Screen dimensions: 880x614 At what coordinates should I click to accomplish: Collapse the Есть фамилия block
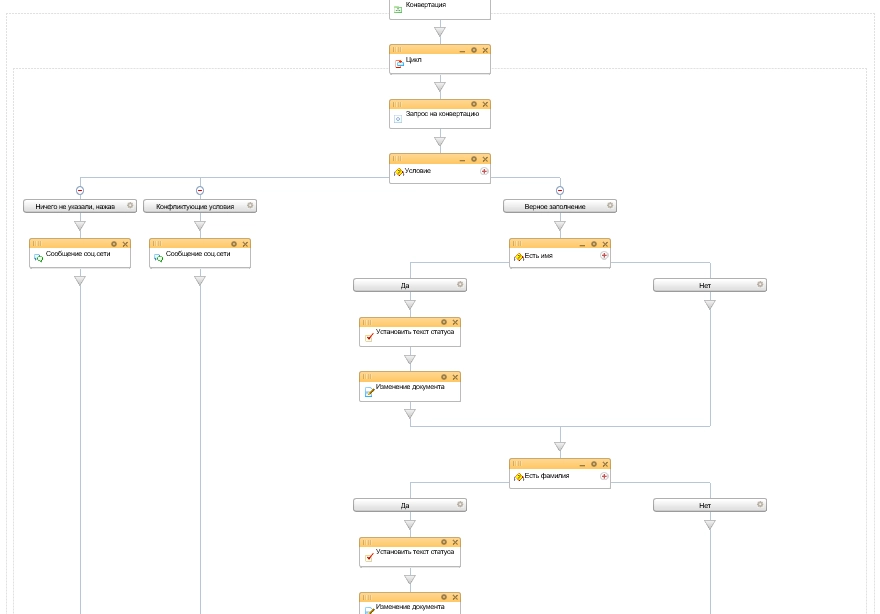tap(582, 464)
